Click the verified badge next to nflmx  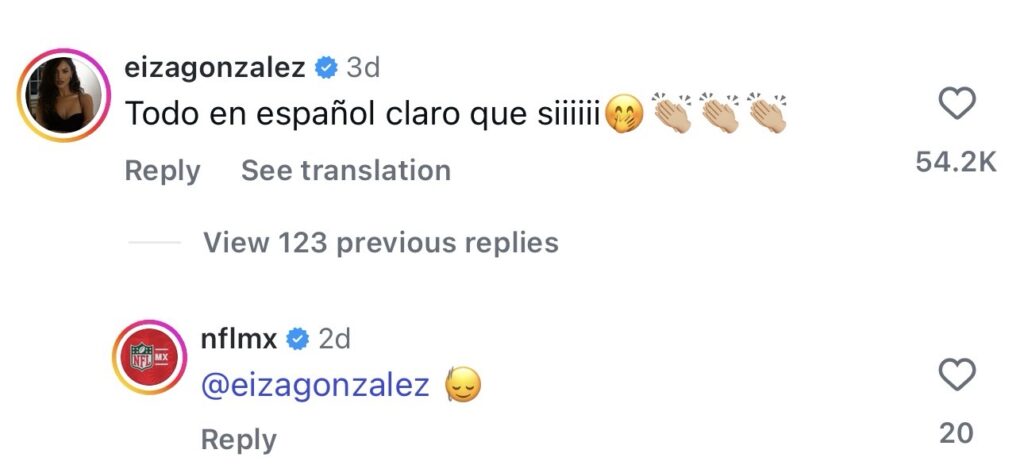(x=297, y=339)
